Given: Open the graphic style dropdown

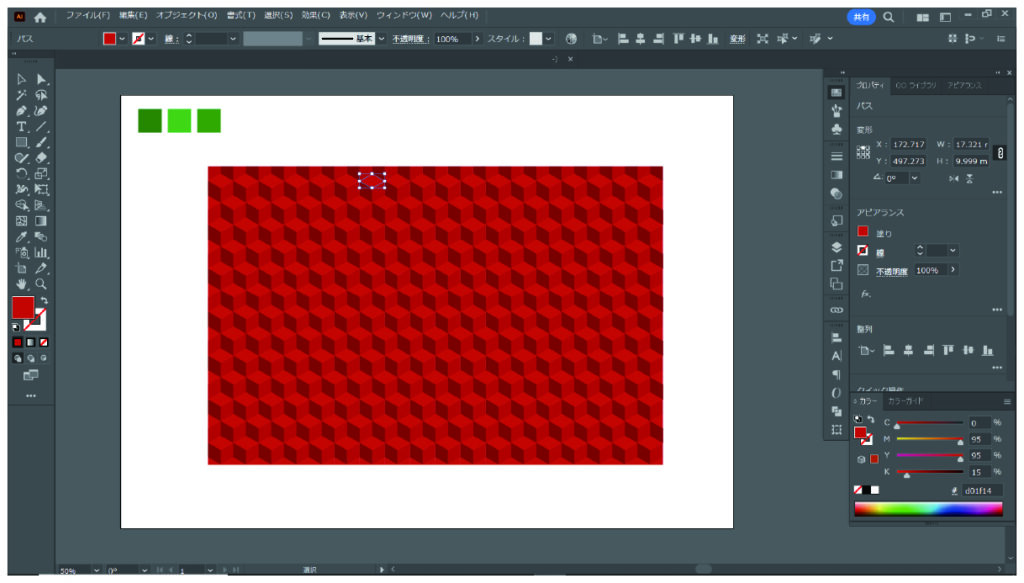Looking at the screenshot, I should [548, 39].
